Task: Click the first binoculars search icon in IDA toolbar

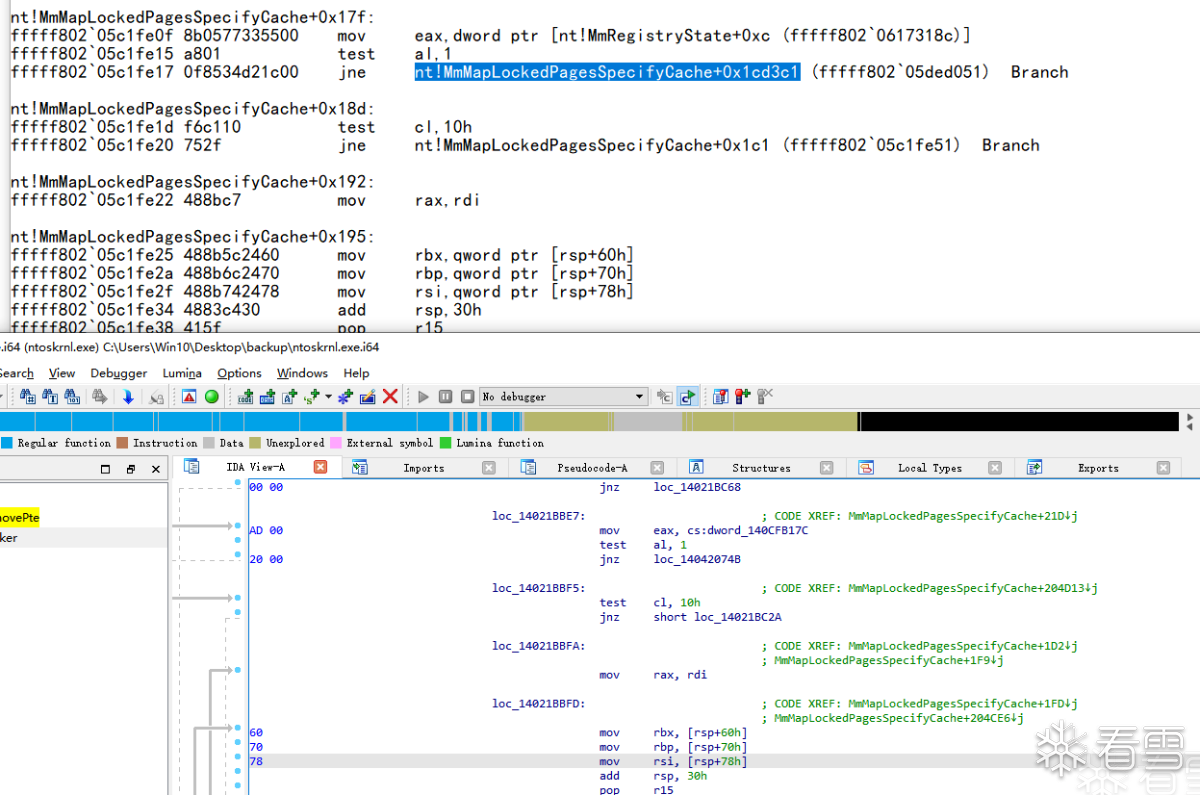Action: click(x=27, y=396)
